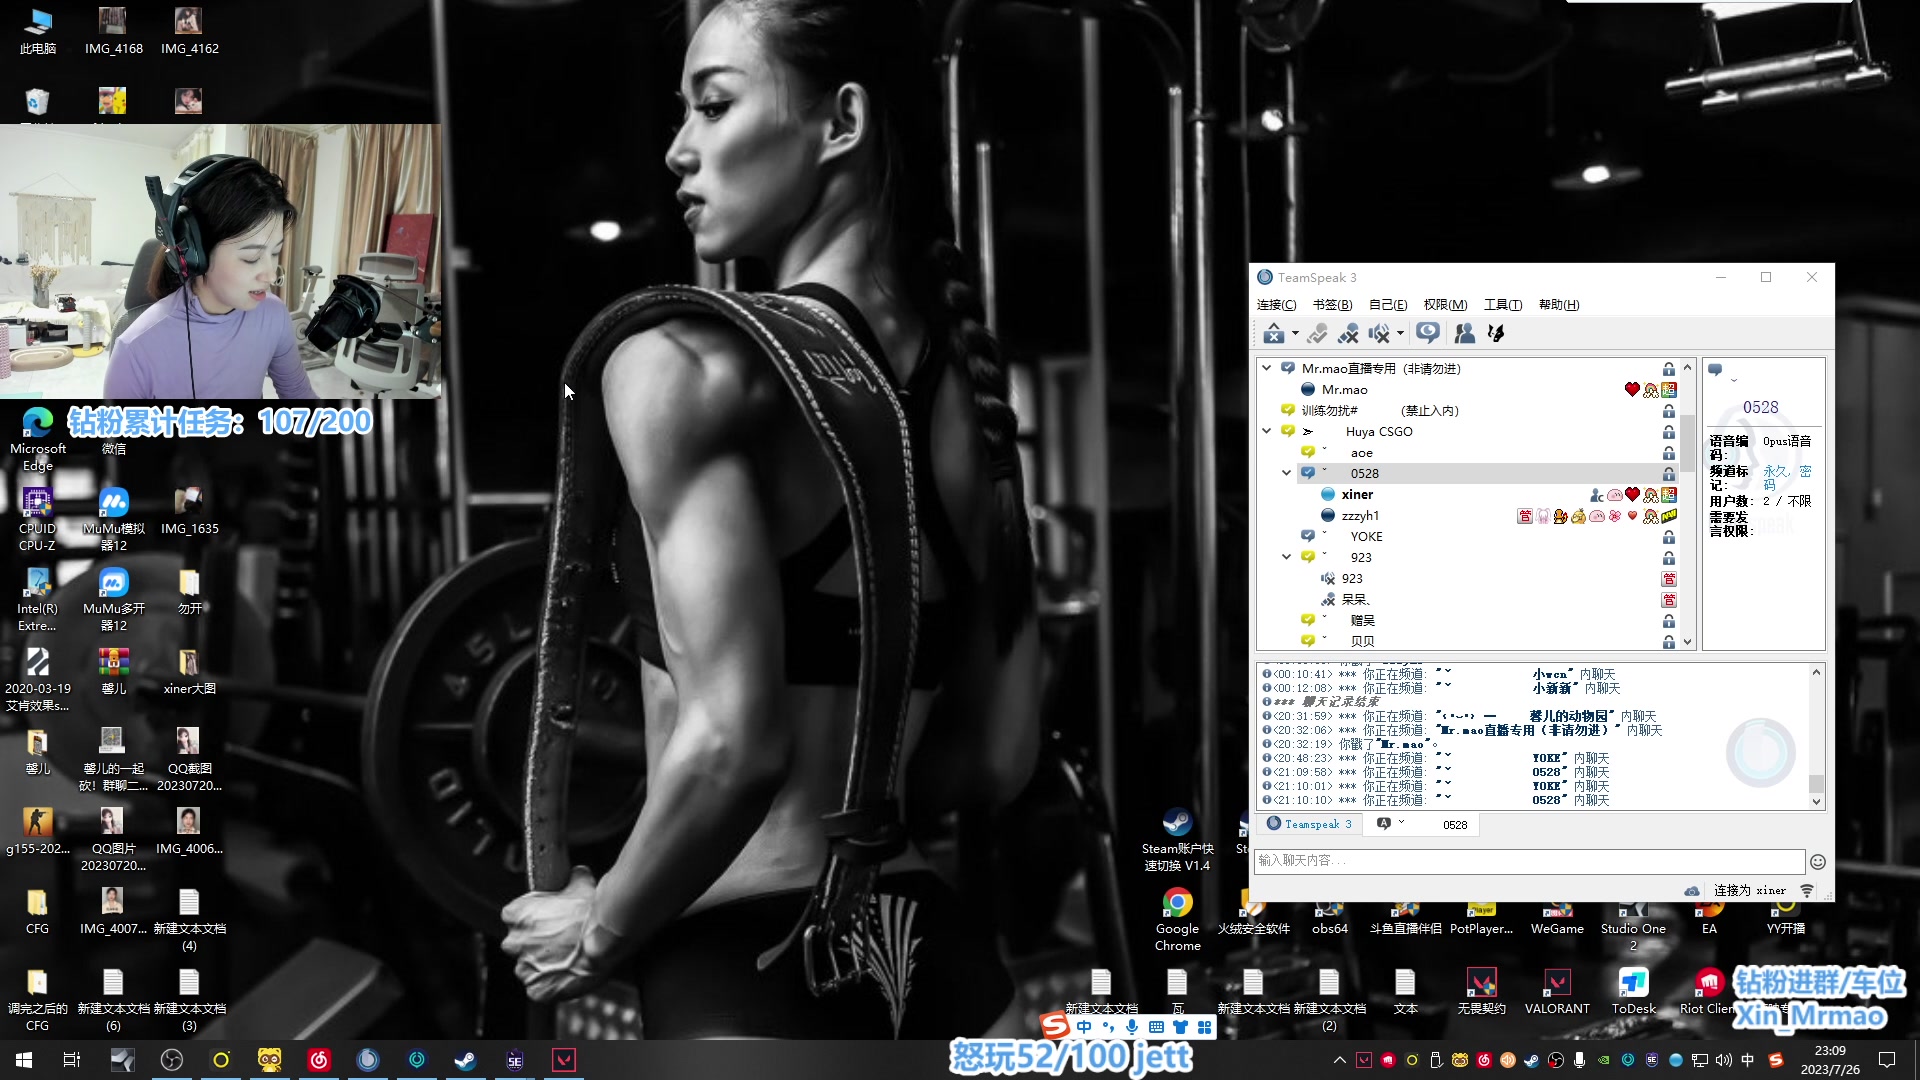Viewport: 1920px width, 1080px height.
Task: Click the TeamSpeak disconnect from server icon
Action: [x=1273, y=333]
